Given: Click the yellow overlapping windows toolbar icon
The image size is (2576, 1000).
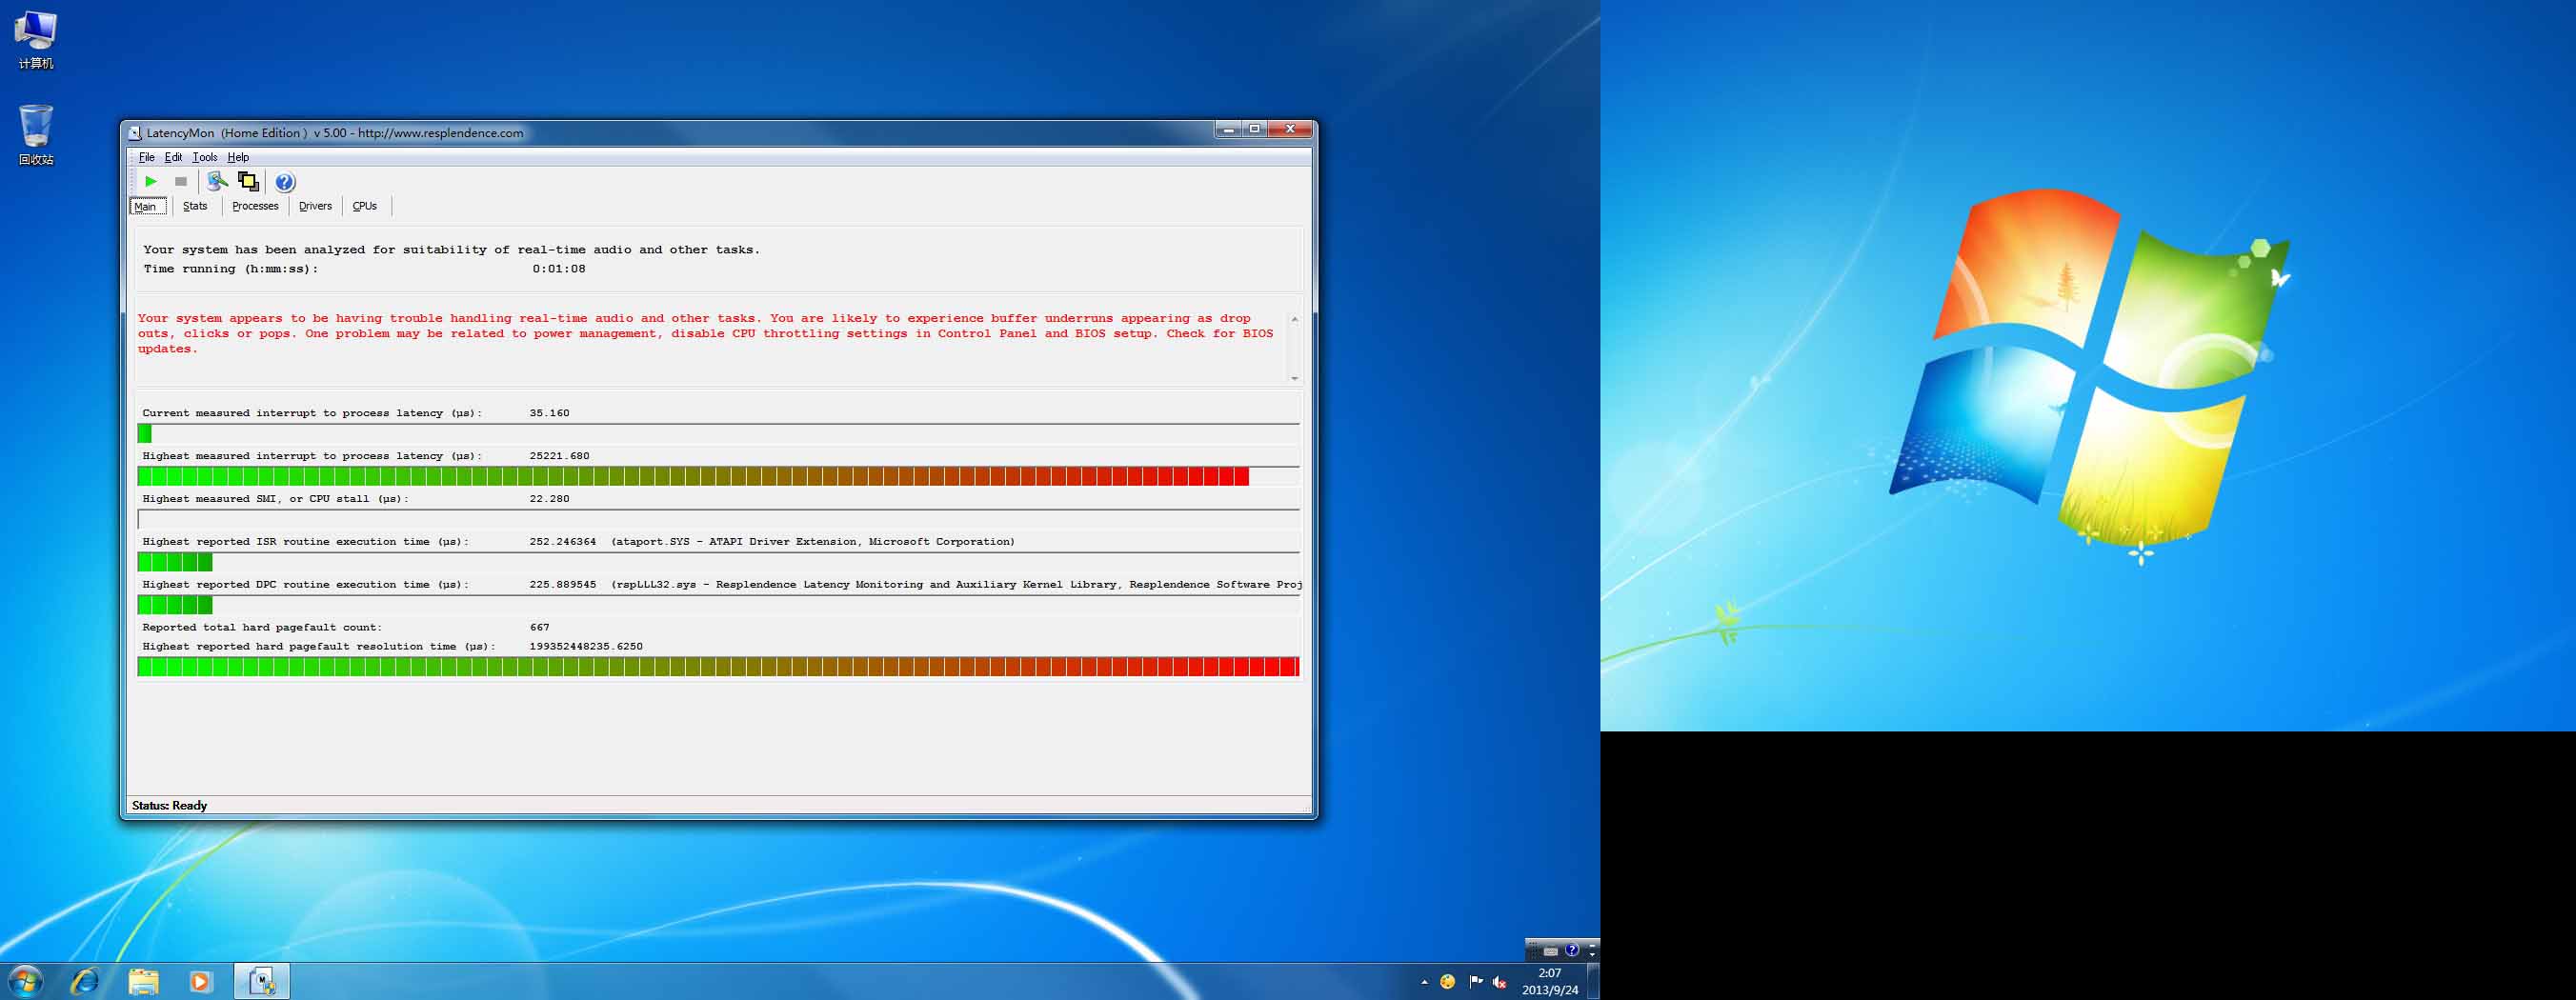Looking at the screenshot, I should [248, 181].
